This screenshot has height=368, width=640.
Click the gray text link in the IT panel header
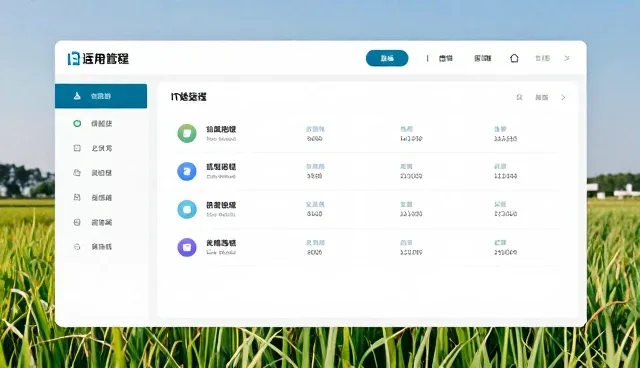tap(542, 97)
